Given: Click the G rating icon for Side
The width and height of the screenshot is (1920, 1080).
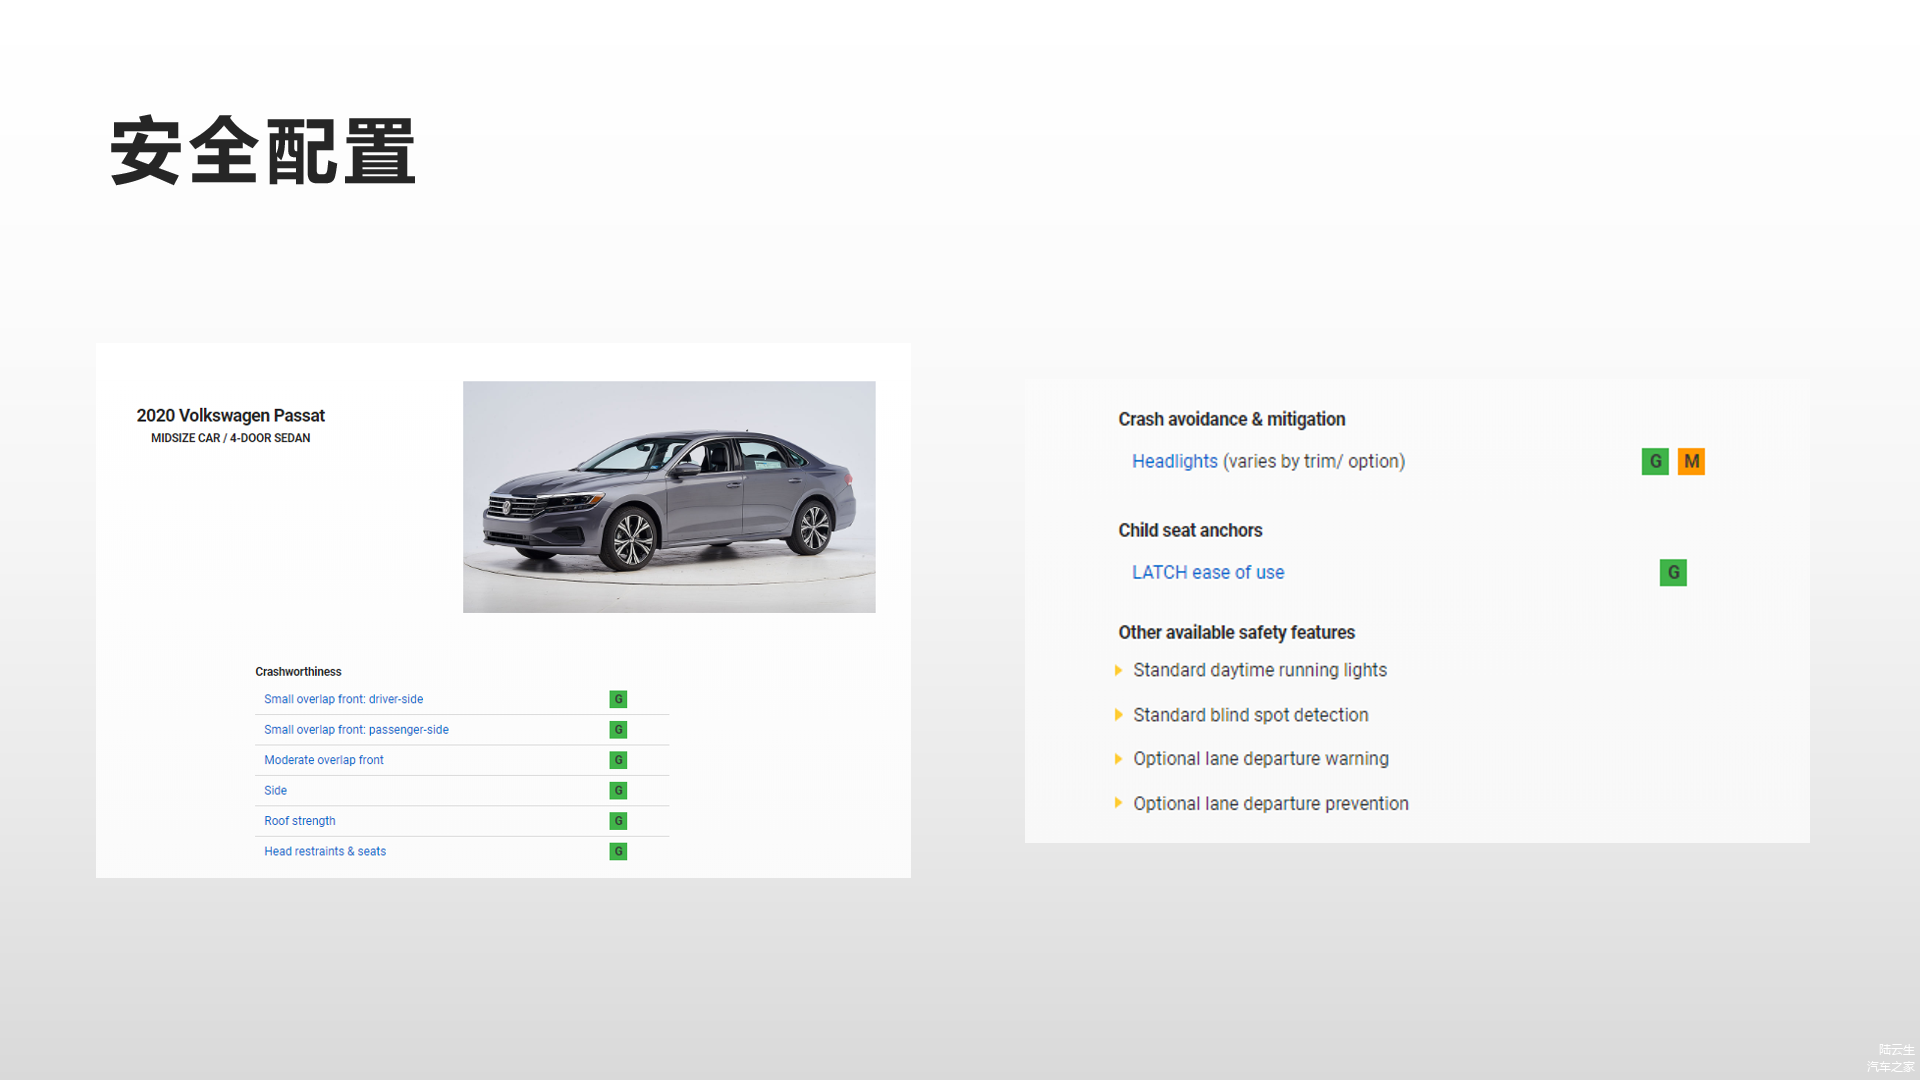Looking at the screenshot, I should [x=618, y=791].
